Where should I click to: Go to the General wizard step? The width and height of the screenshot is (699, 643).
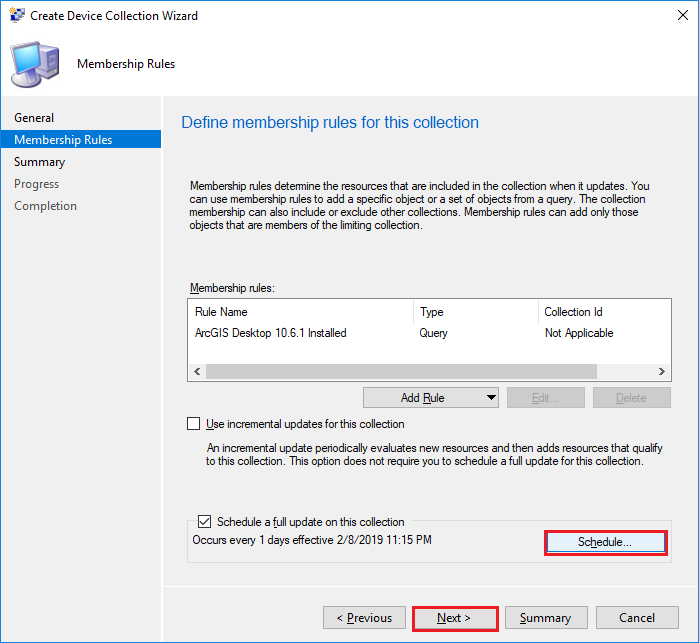tap(34, 118)
